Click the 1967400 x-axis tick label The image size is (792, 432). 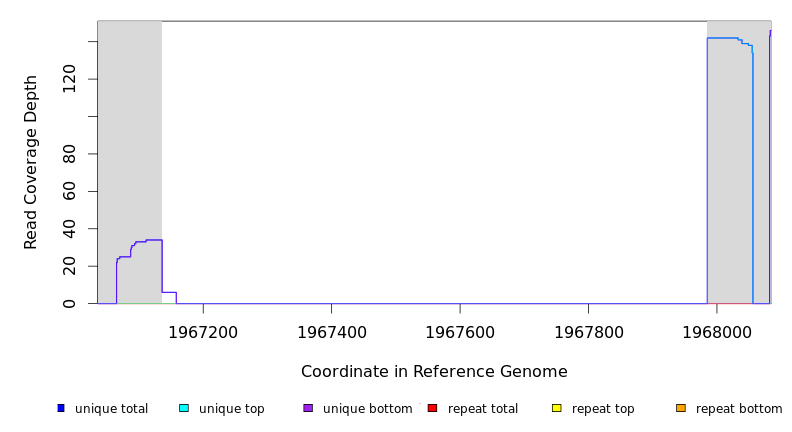(331, 330)
